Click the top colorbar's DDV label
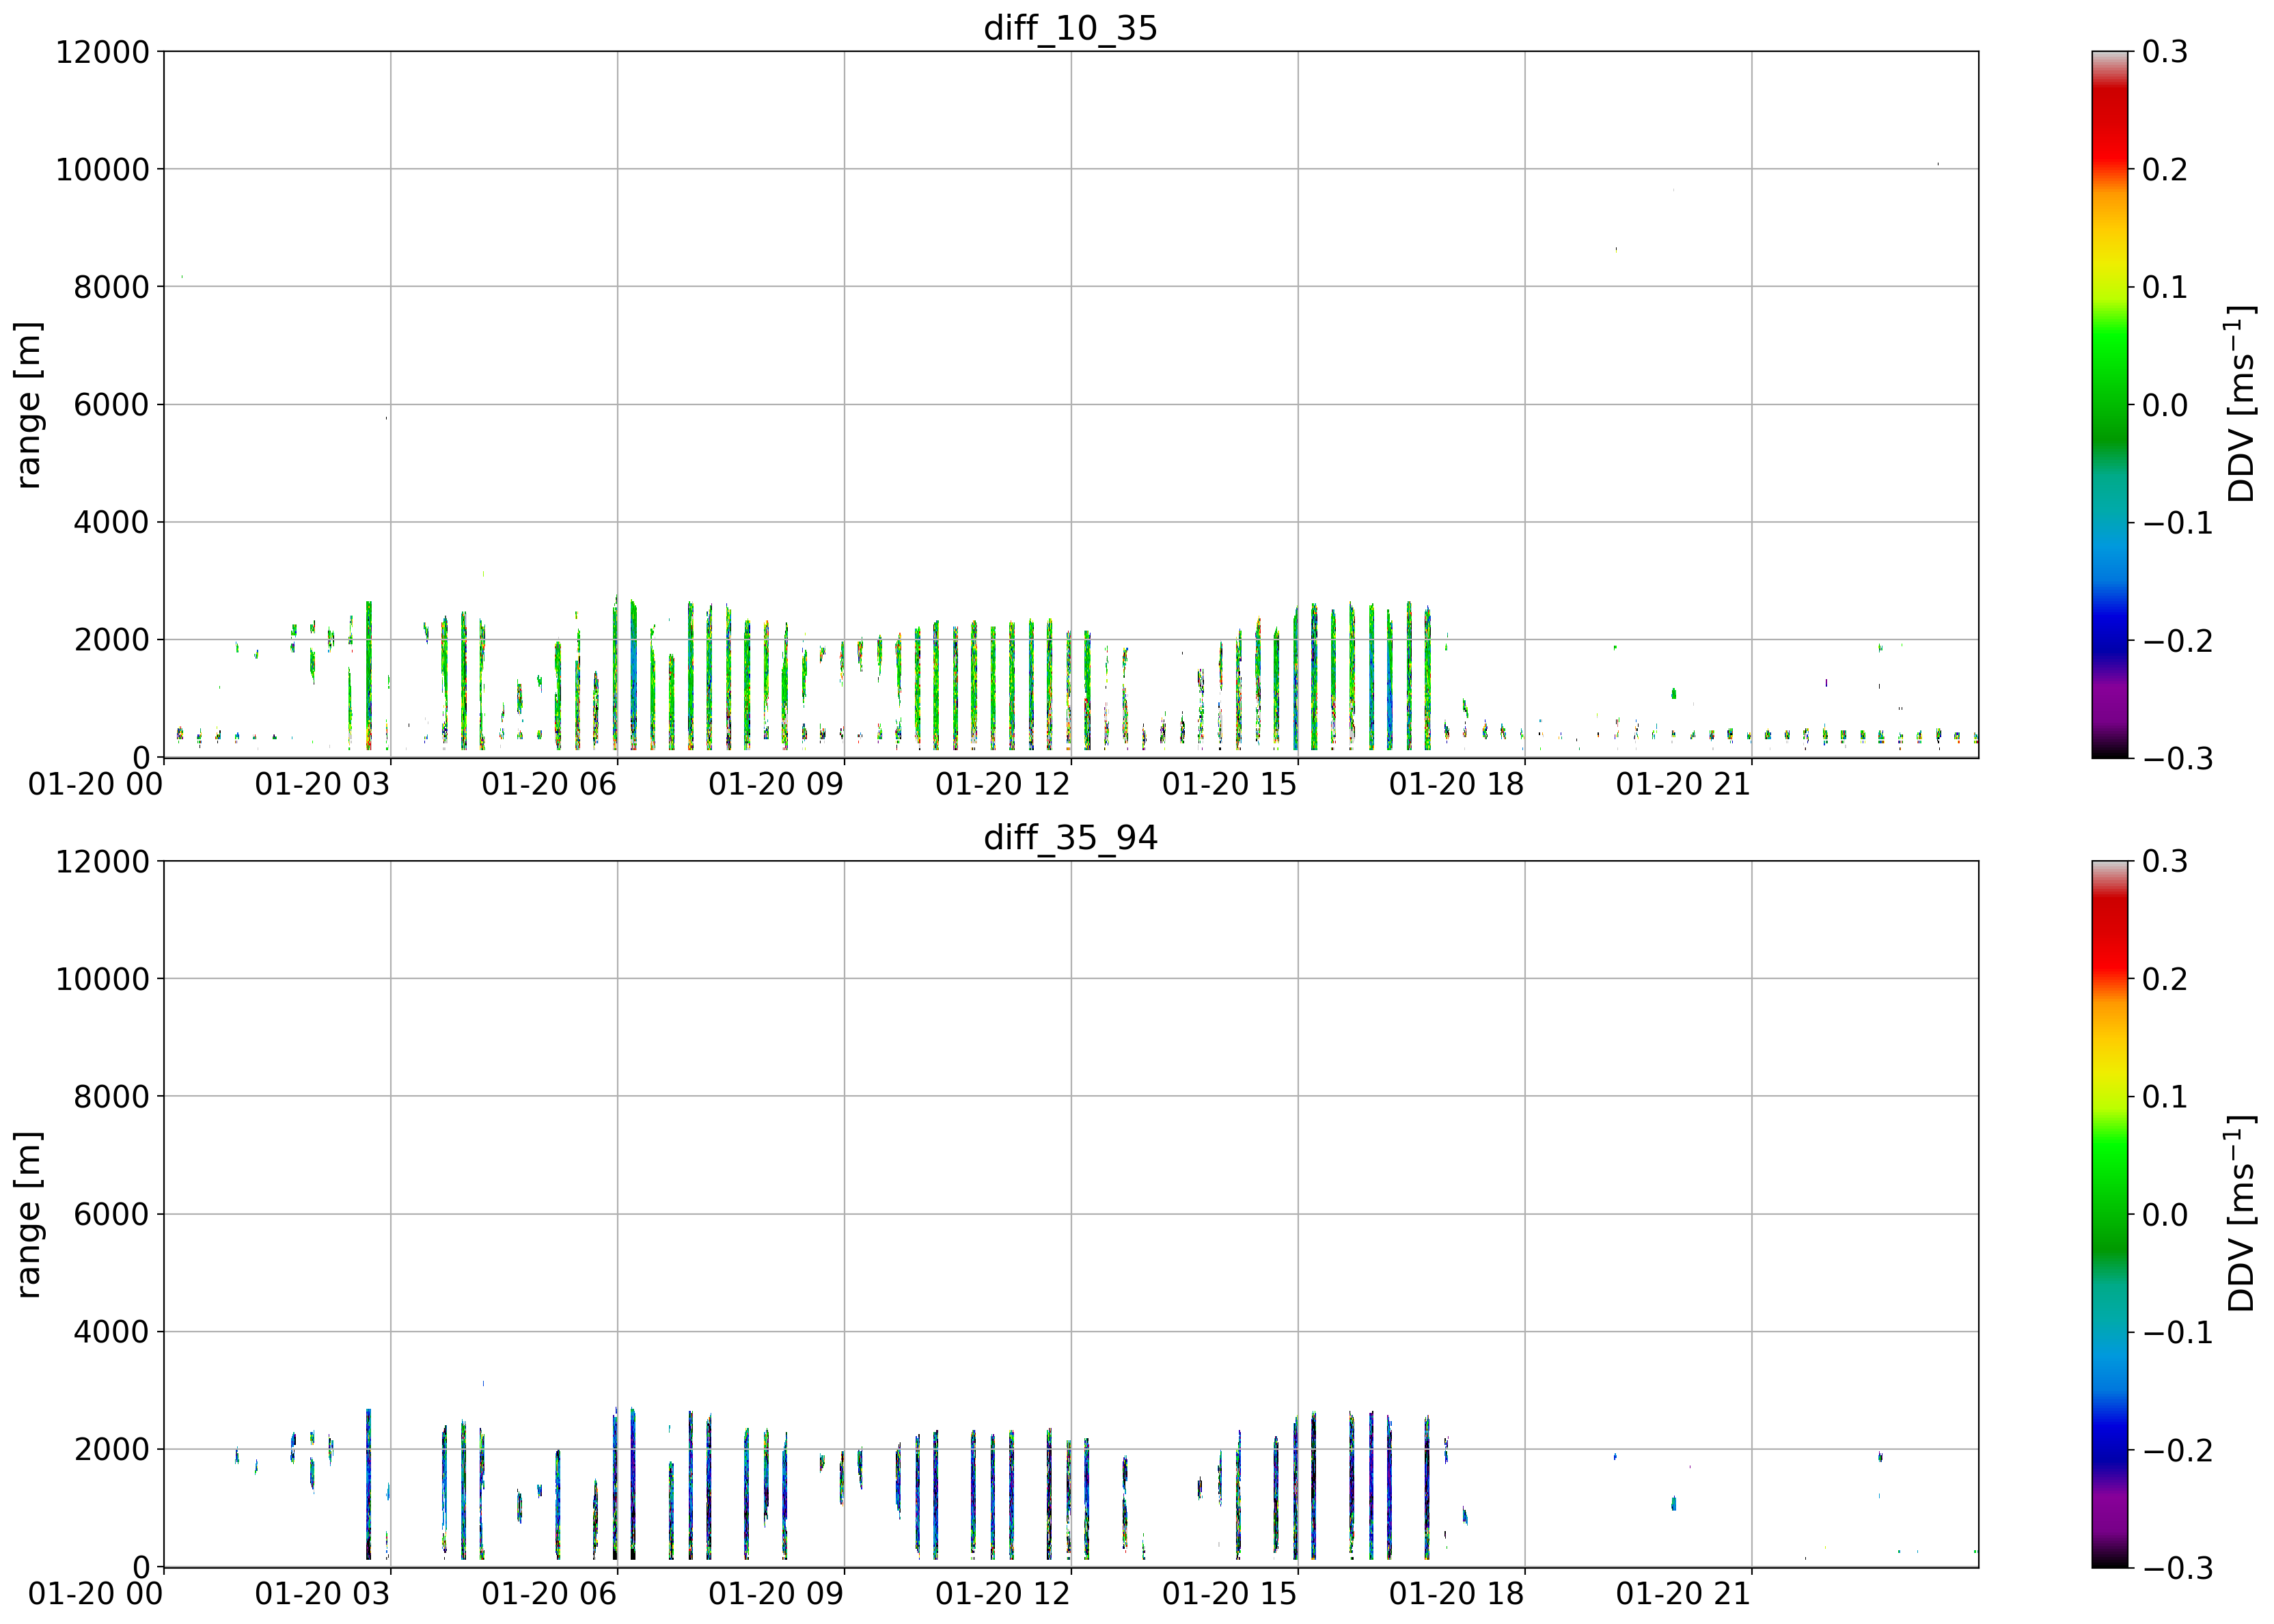 point(2242,404)
